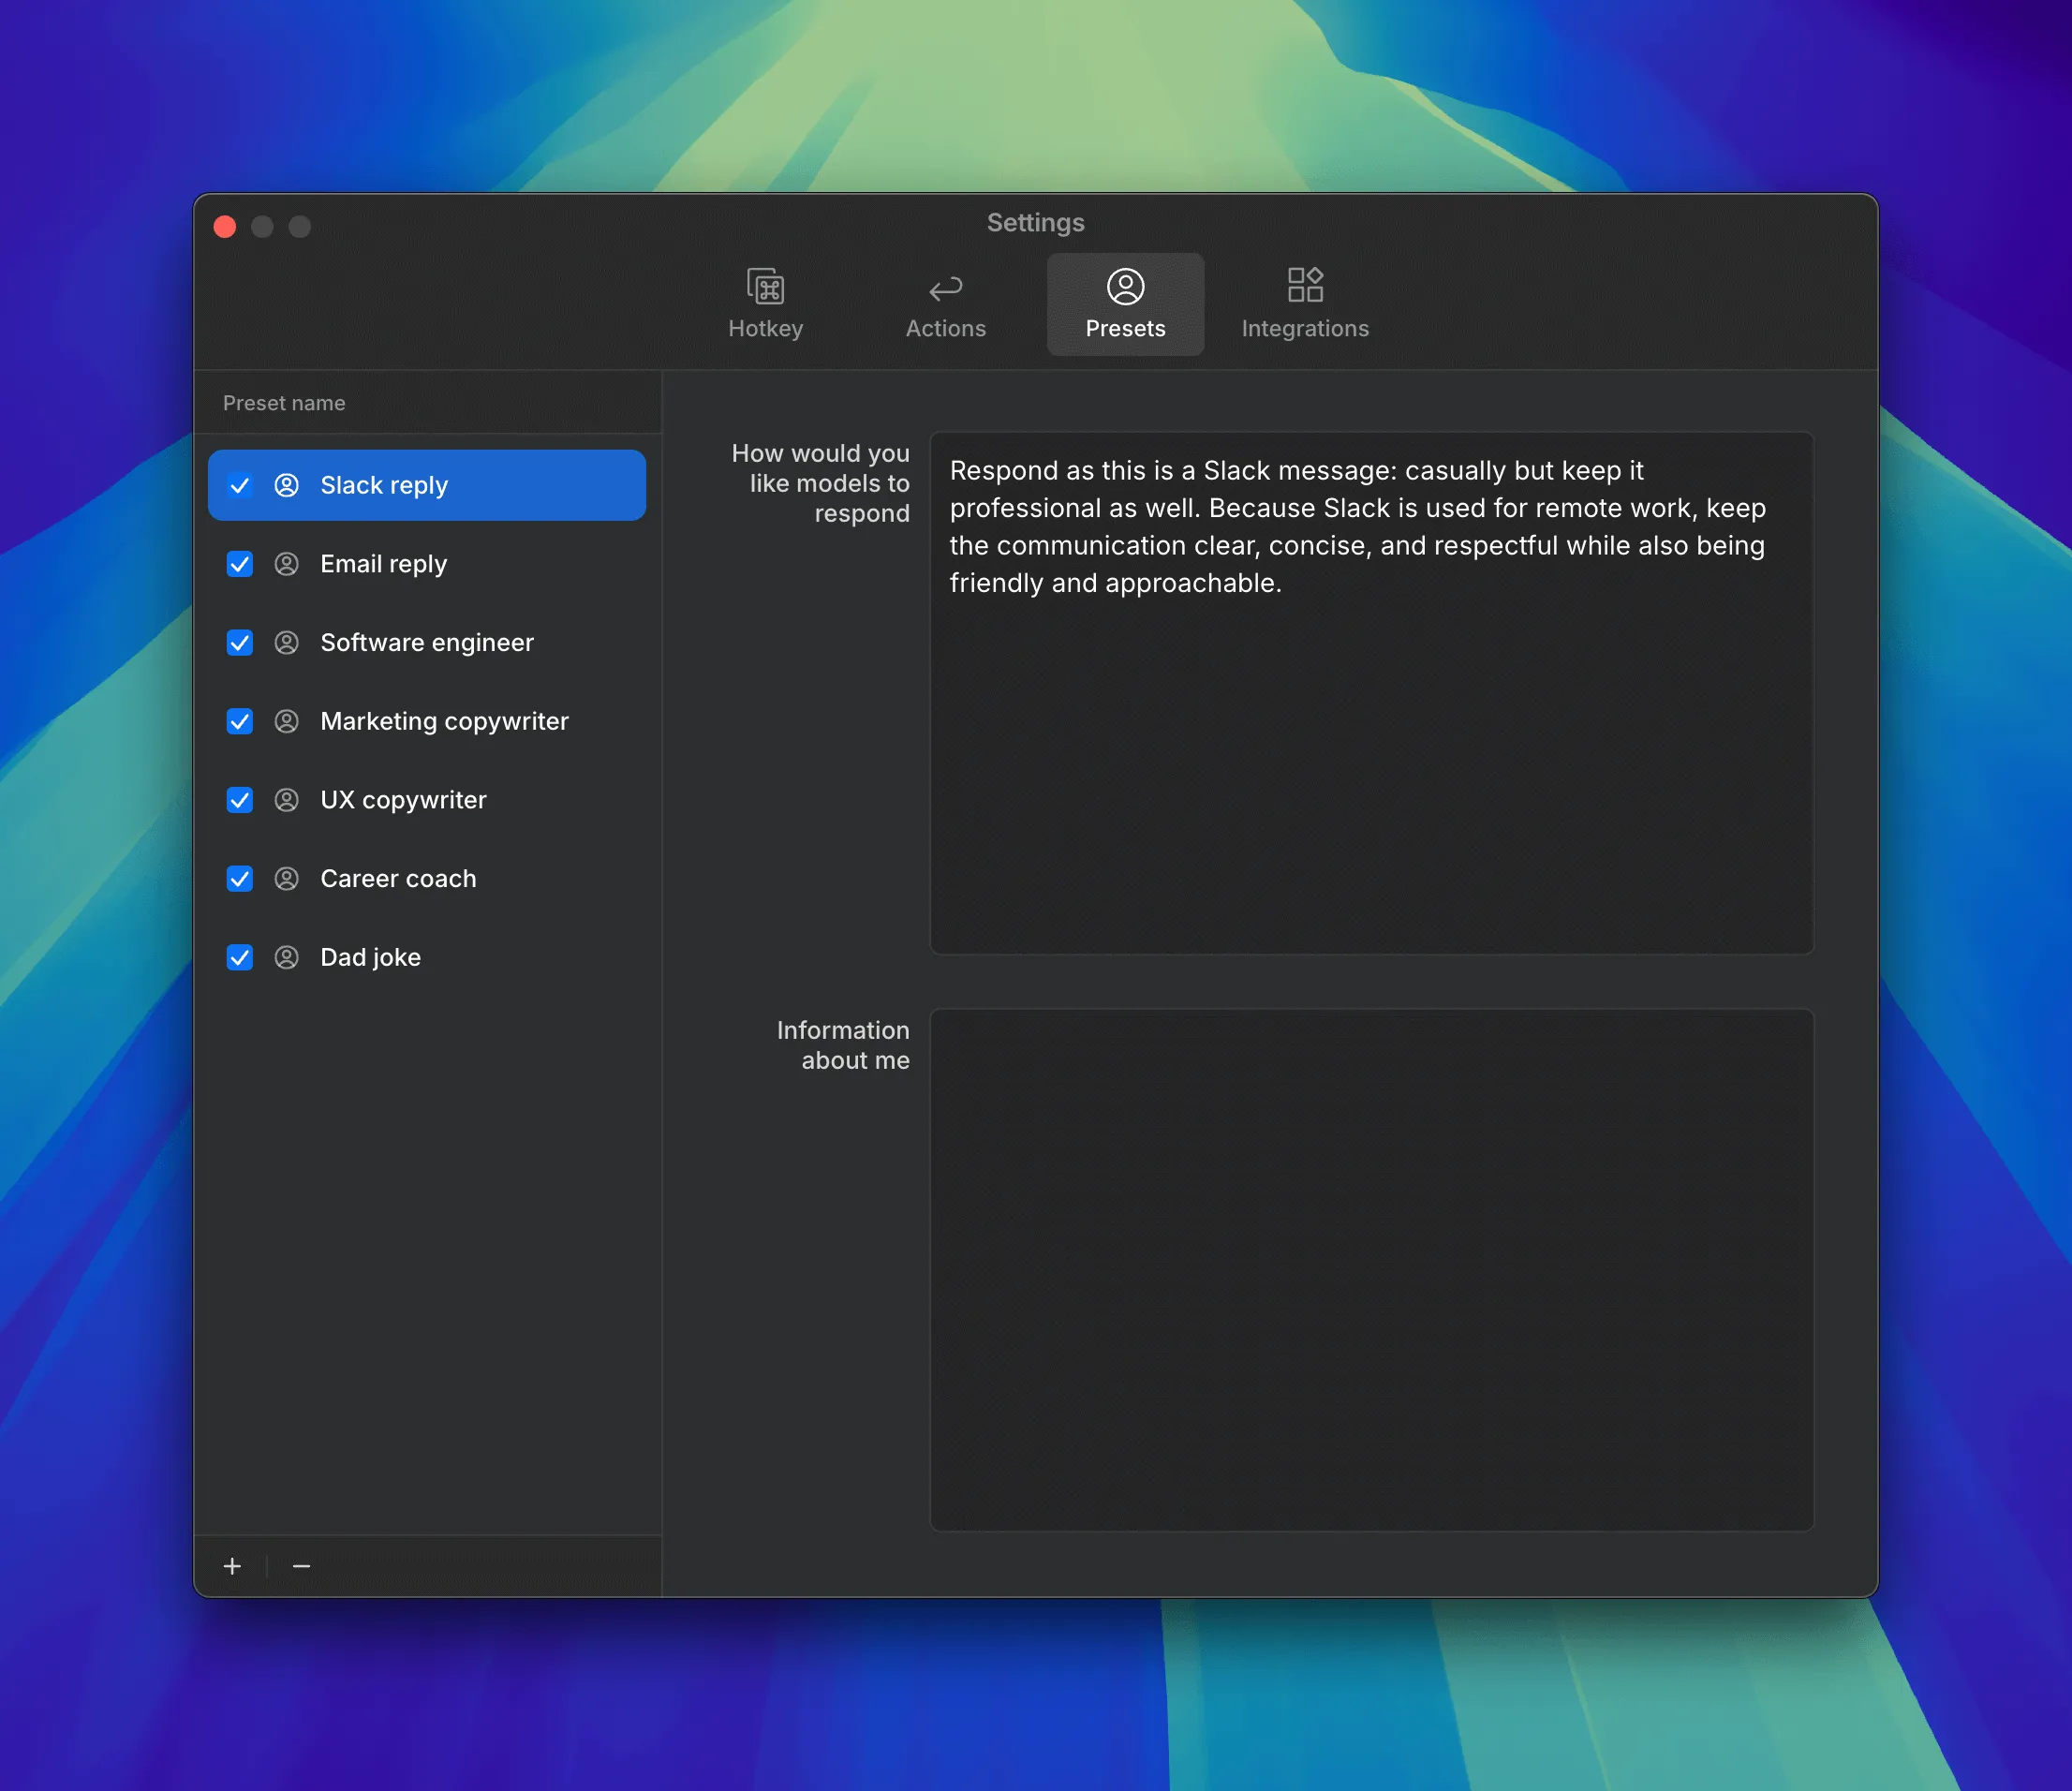The width and height of the screenshot is (2072, 1791).
Task: Click the Integrations grid icon
Action: click(x=1305, y=285)
